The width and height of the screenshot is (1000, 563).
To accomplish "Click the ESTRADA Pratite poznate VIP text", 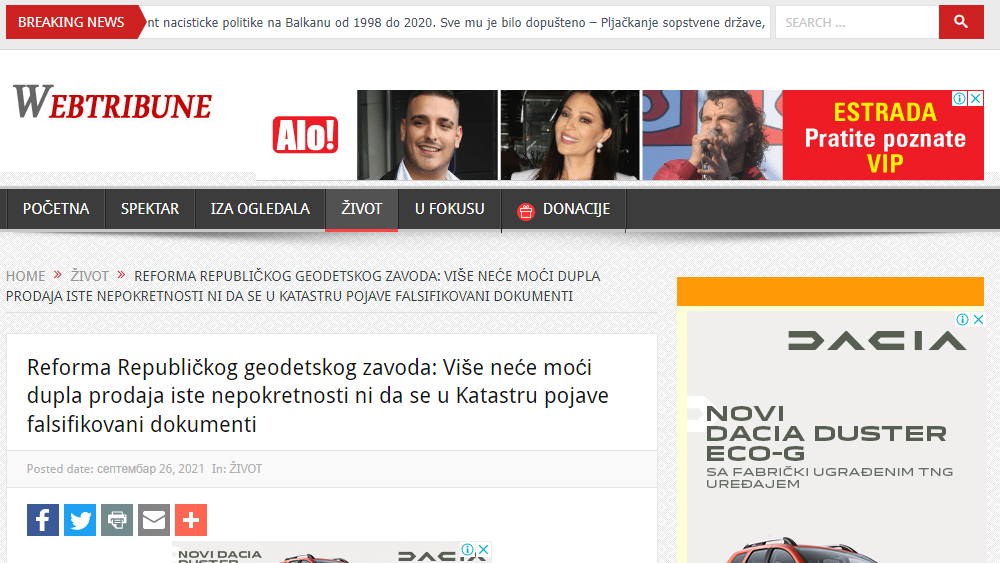I will click(885, 138).
